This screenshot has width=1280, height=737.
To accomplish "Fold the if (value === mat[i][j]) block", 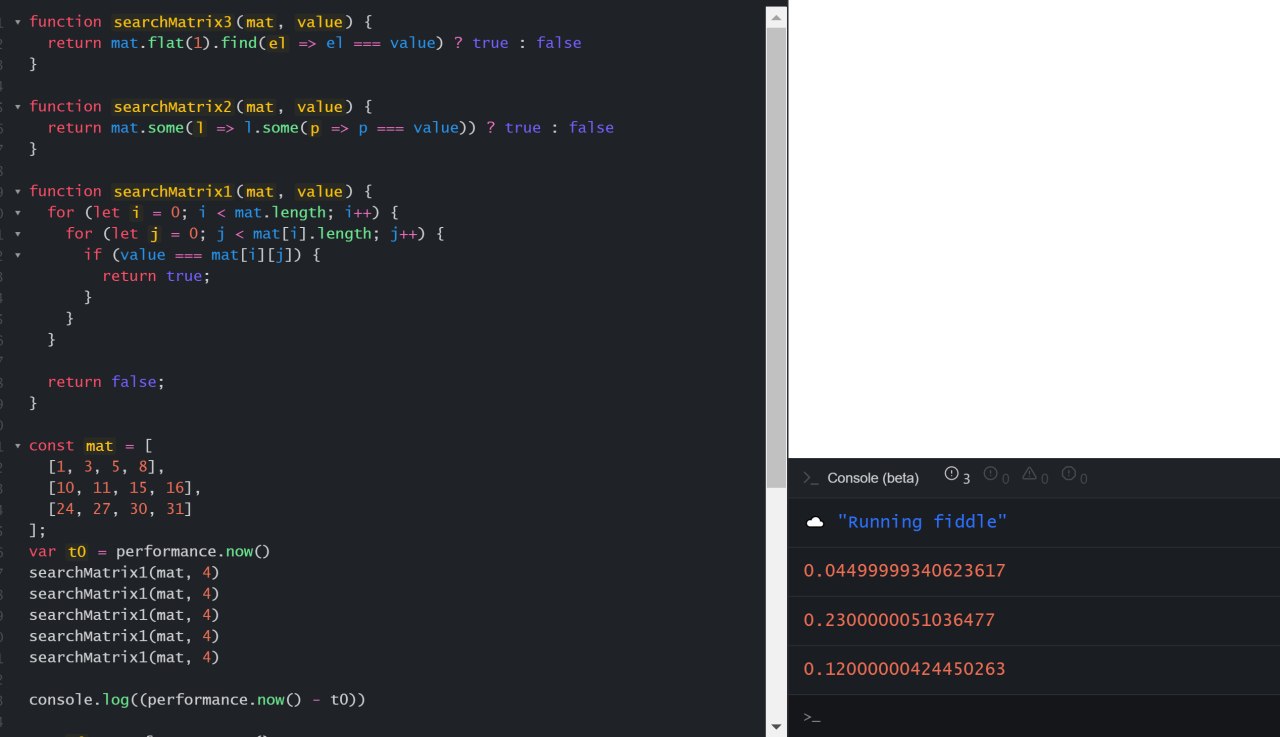I will [17, 255].
